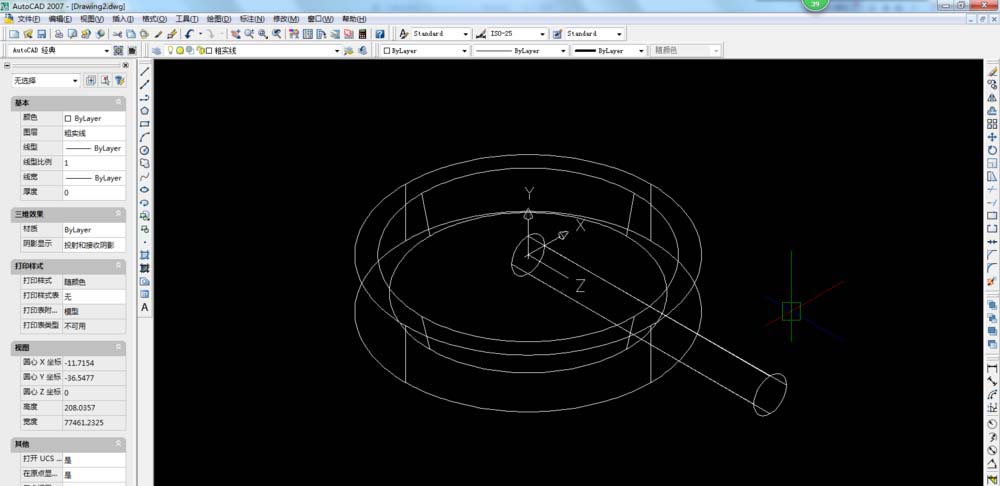Select the Circle draw tool
The width and height of the screenshot is (1000, 486).
pyautogui.click(x=145, y=150)
